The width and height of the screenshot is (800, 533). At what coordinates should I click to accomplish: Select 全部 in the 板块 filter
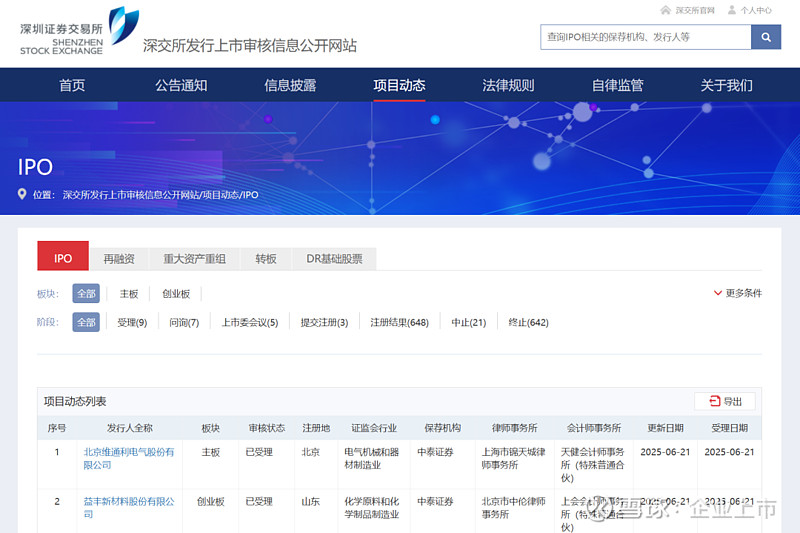86,294
